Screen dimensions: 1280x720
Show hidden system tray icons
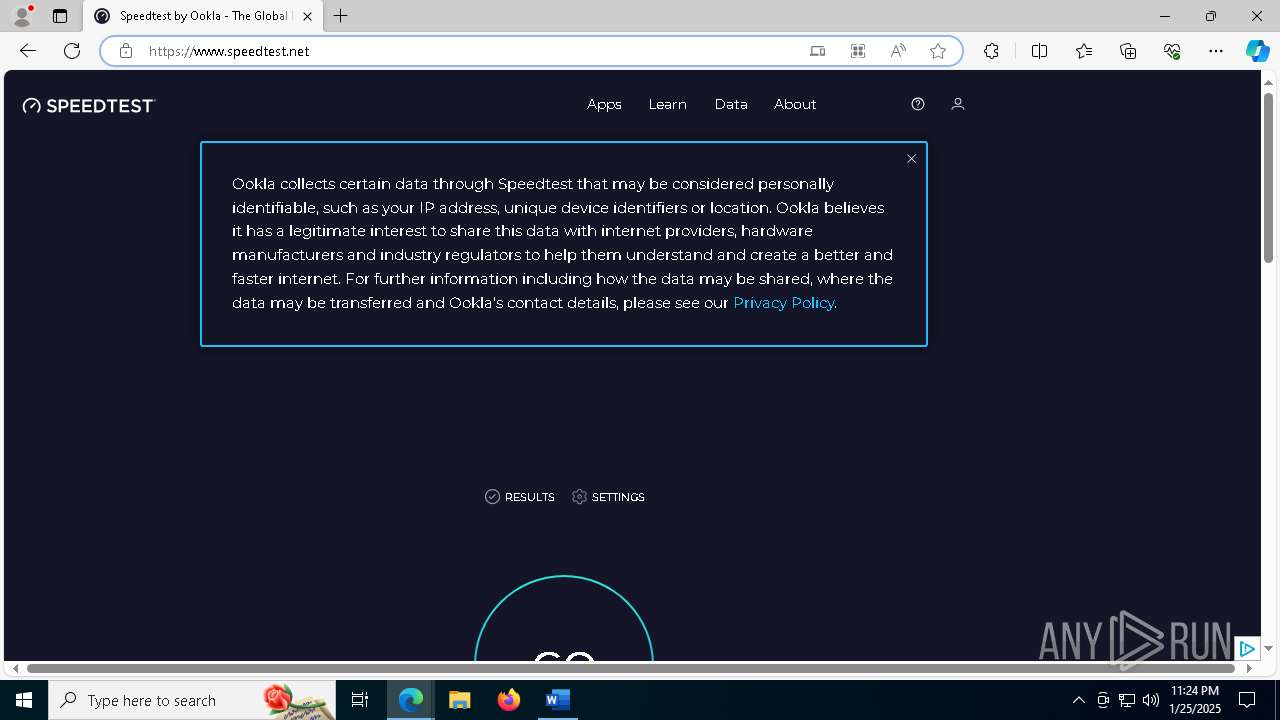pyautogui.click(x=1078, y=700)
